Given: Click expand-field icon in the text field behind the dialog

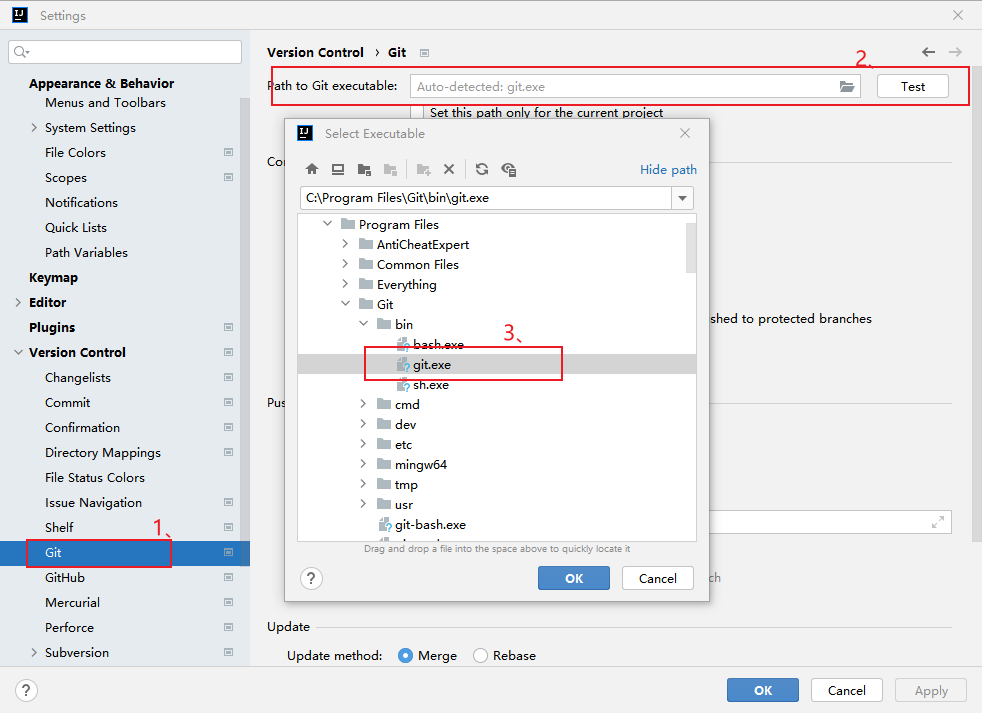Looking at the screenshot, I should pyautogui.click(x=938, y=522).
